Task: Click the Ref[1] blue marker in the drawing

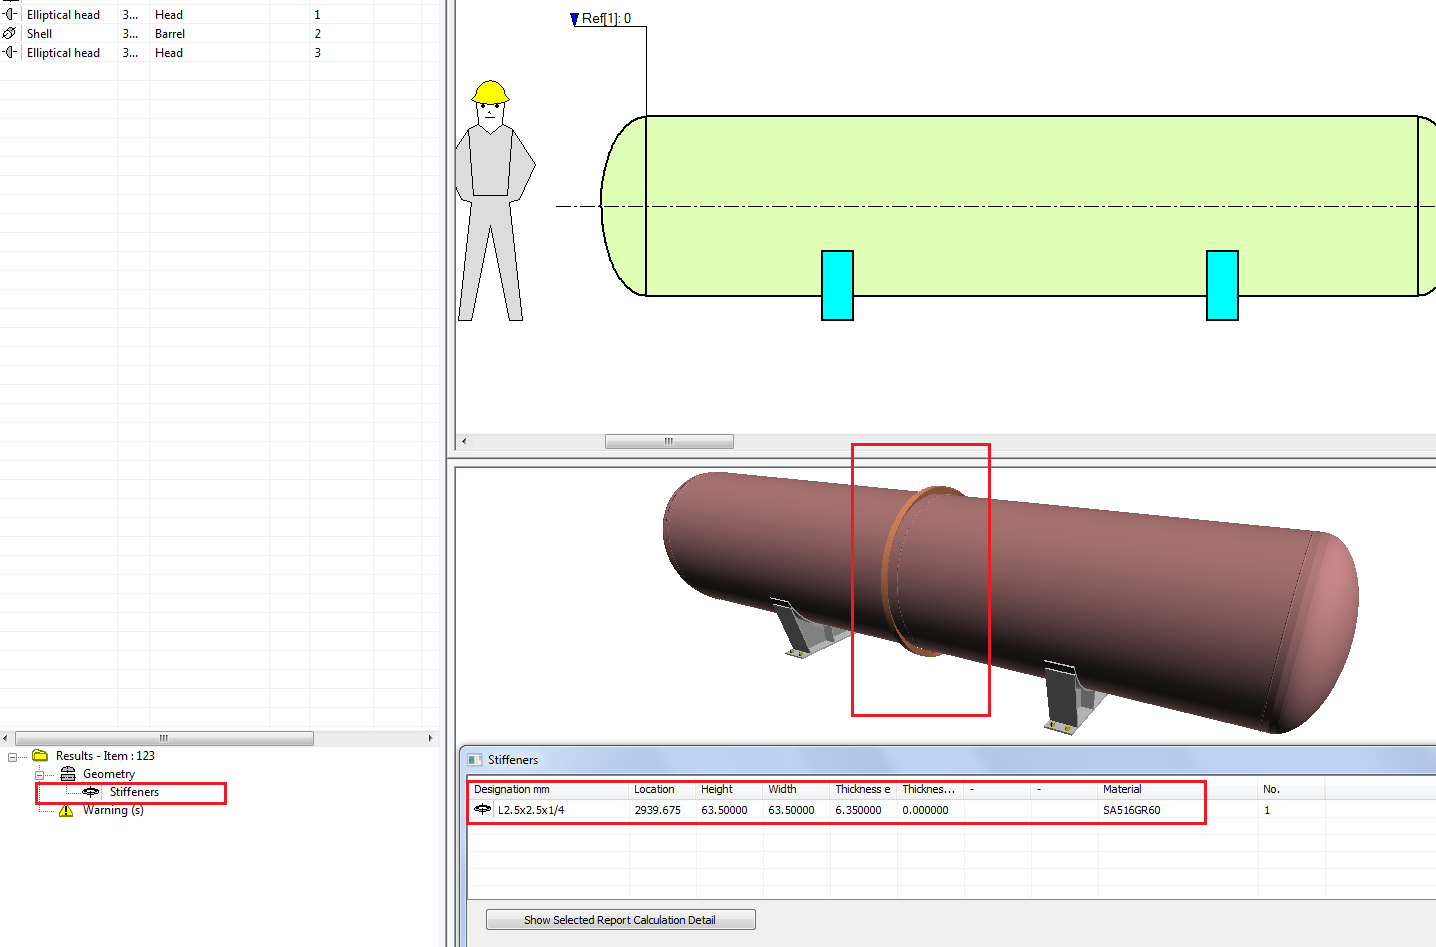Action: tap(575, 19)
